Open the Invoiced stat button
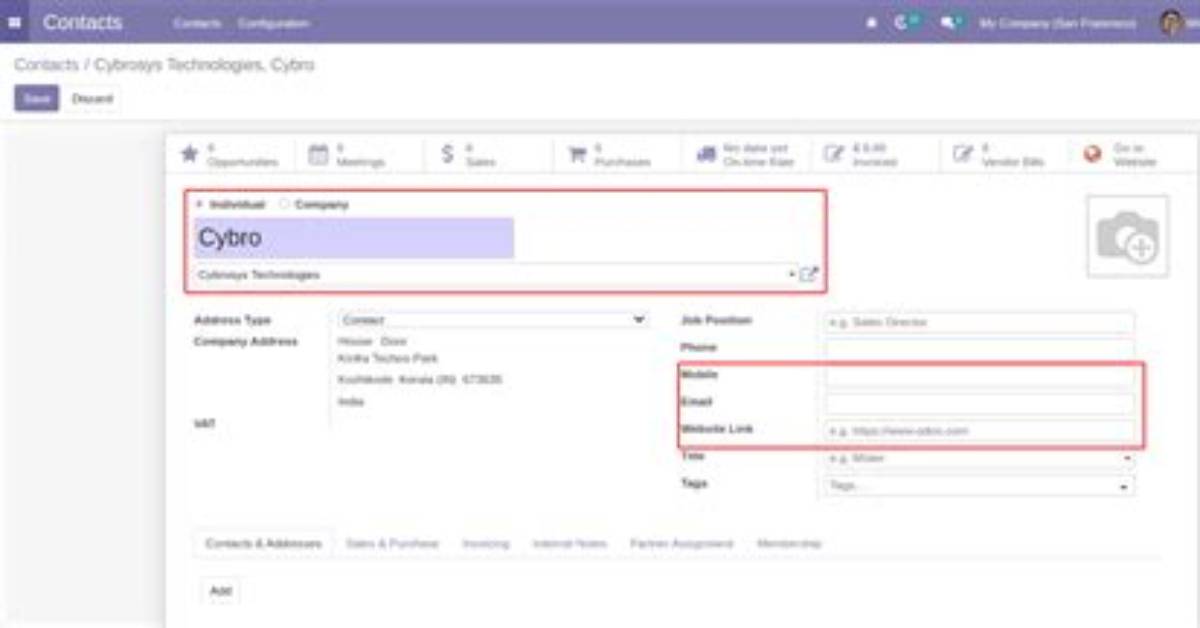The image size is (1200, 628). (x=875, y=154)
